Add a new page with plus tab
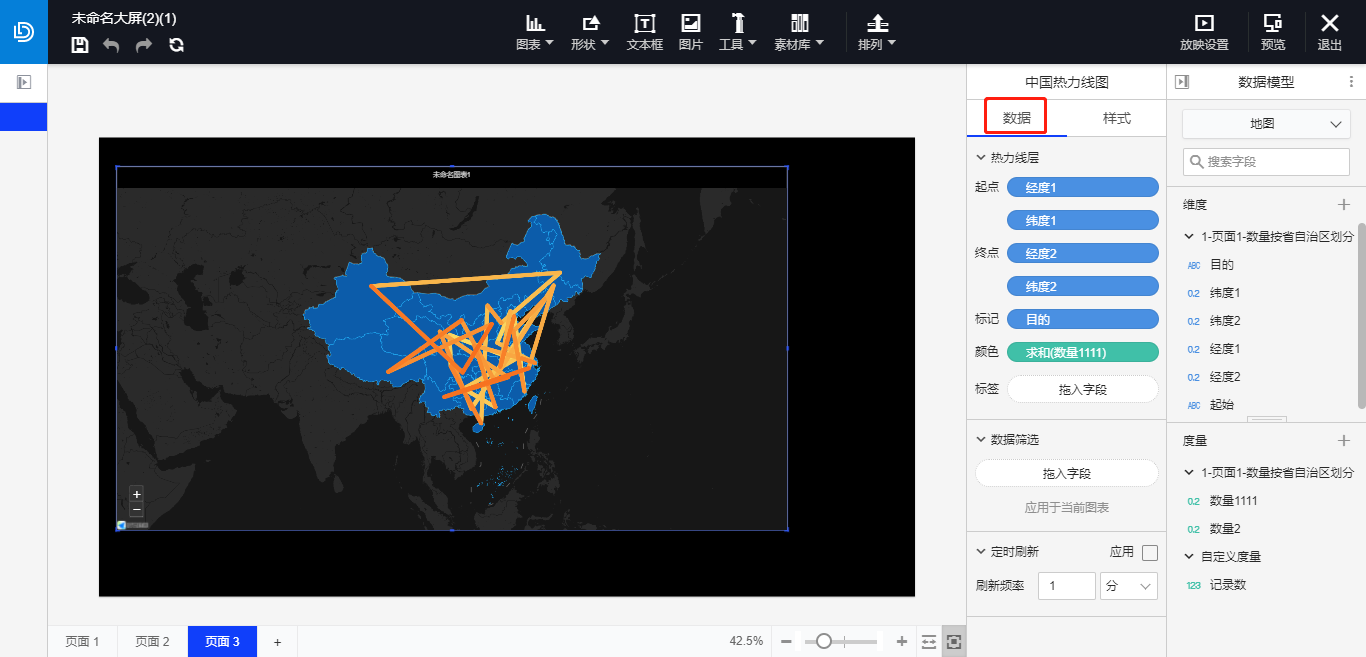Viewport: 1366px width, 657px height. (277, 642)
